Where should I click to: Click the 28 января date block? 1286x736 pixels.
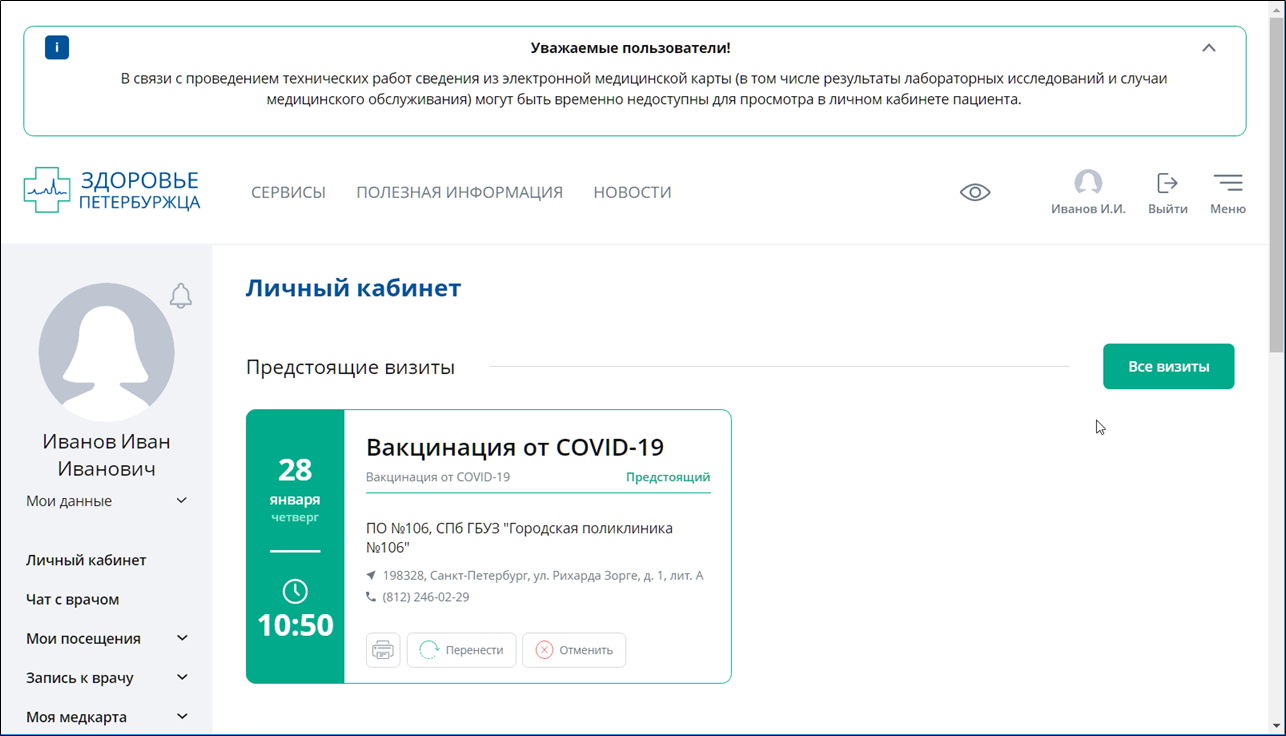click(295, 488)
